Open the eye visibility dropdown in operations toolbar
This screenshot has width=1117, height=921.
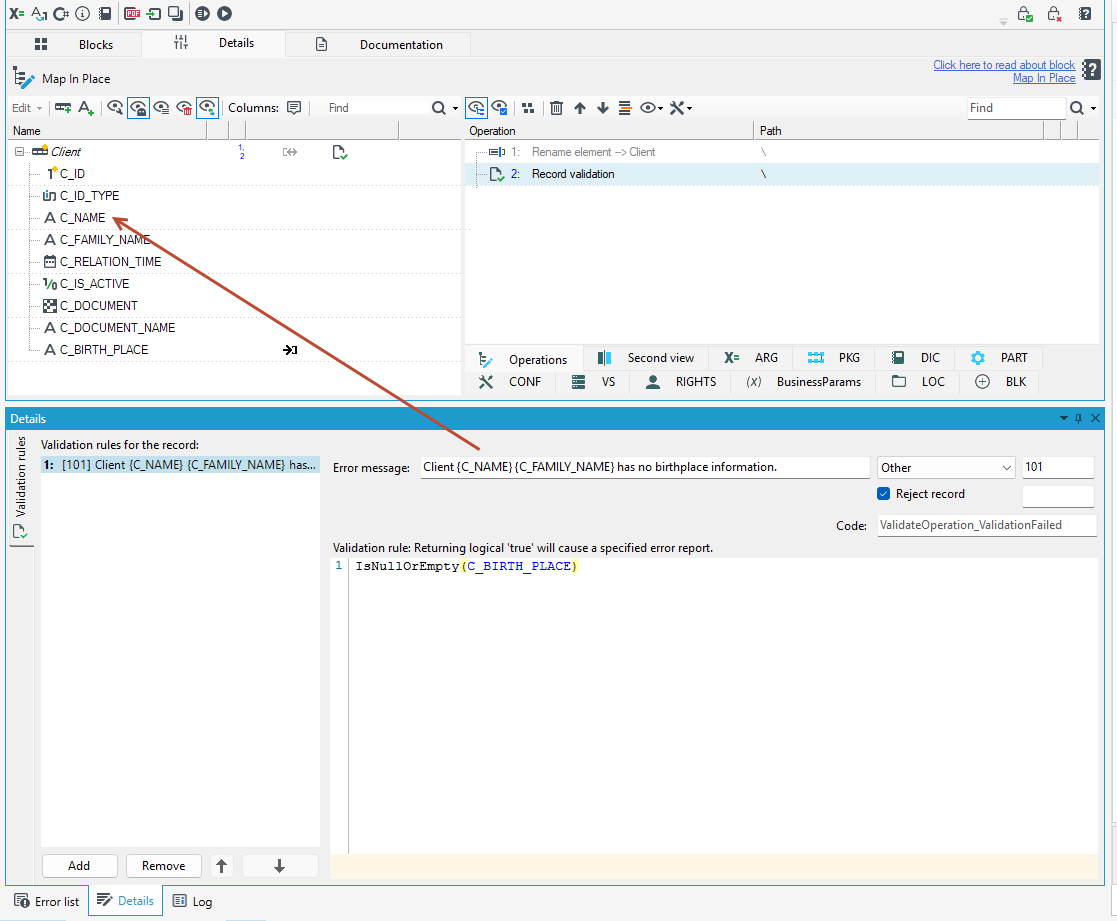click(x=651, y=108)
